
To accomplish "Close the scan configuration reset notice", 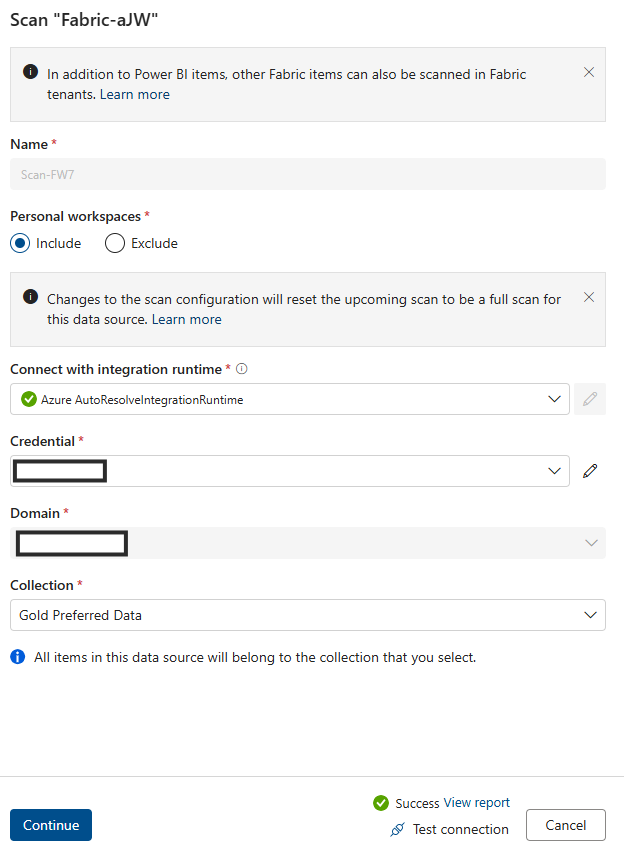I will point(589,297).
